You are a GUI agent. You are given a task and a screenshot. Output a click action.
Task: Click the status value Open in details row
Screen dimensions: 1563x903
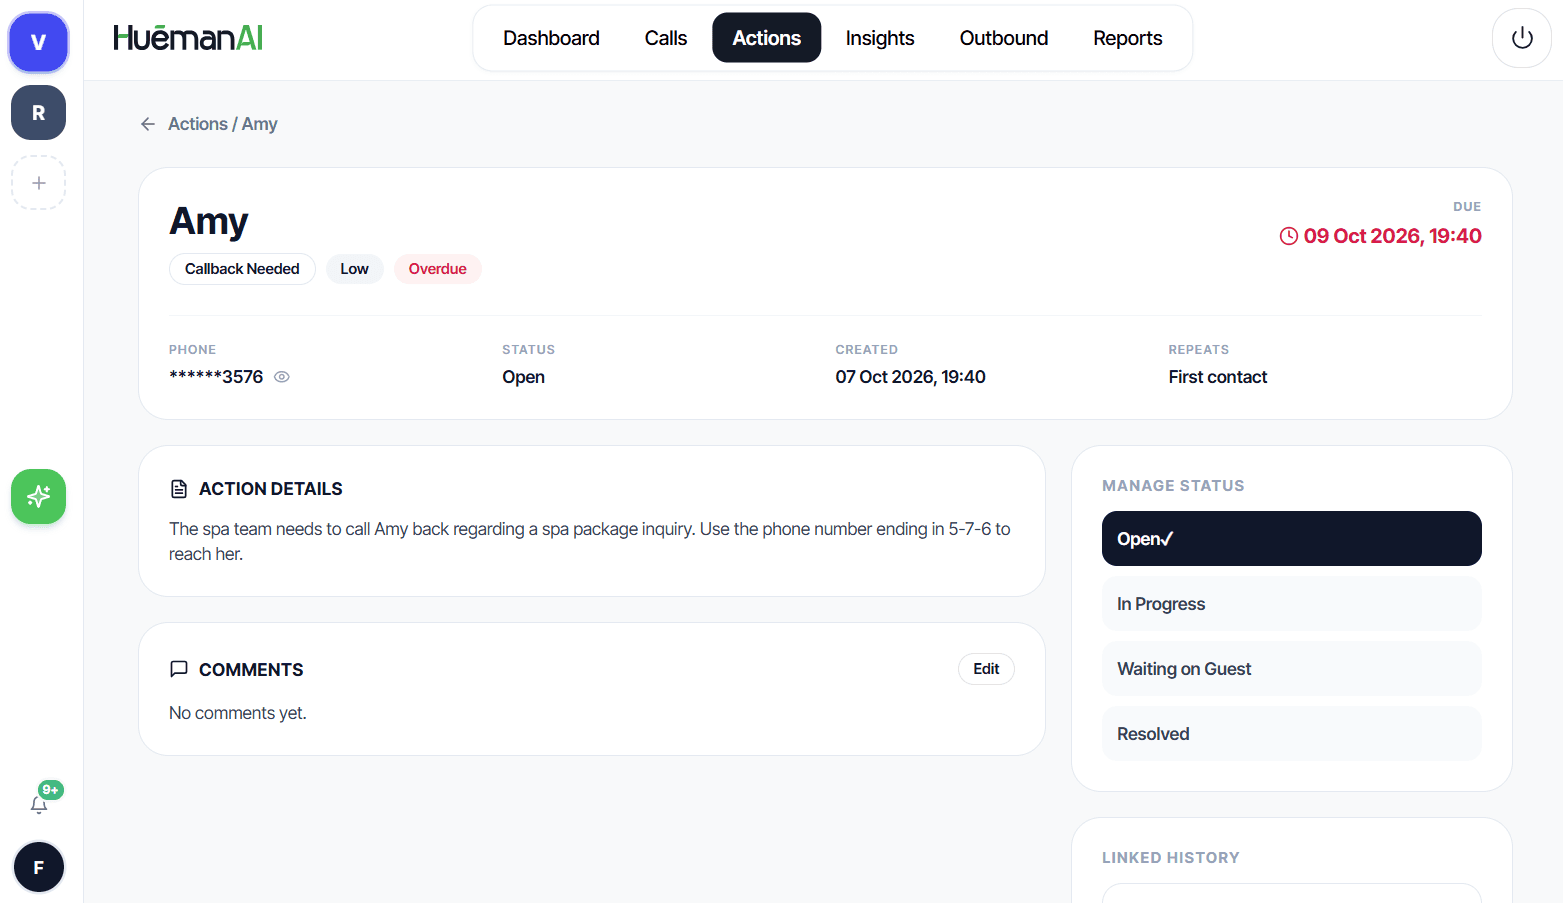[x=523, y=377]
